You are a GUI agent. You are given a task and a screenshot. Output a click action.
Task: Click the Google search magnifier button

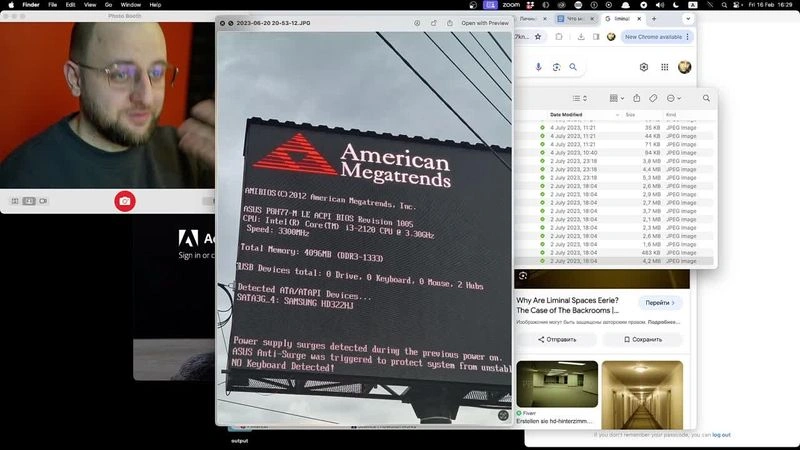coord(573,67)
